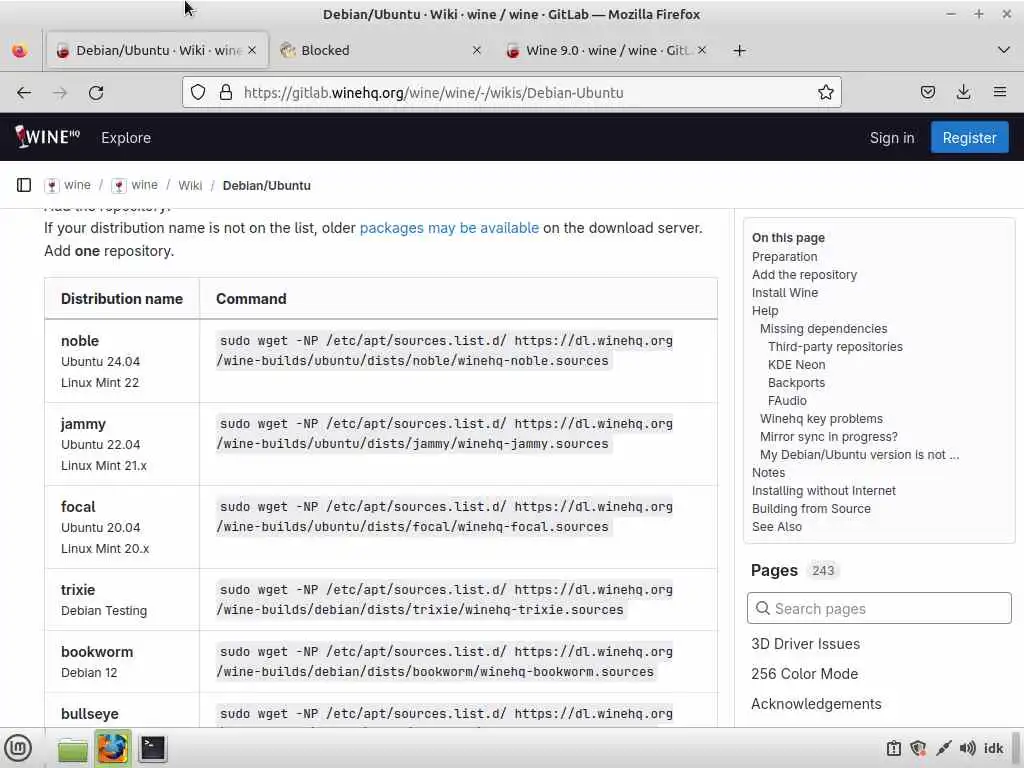Click the clipboard-like tray icon
This screenshot has width=1024, height=768.
click(x=893, y=748)
